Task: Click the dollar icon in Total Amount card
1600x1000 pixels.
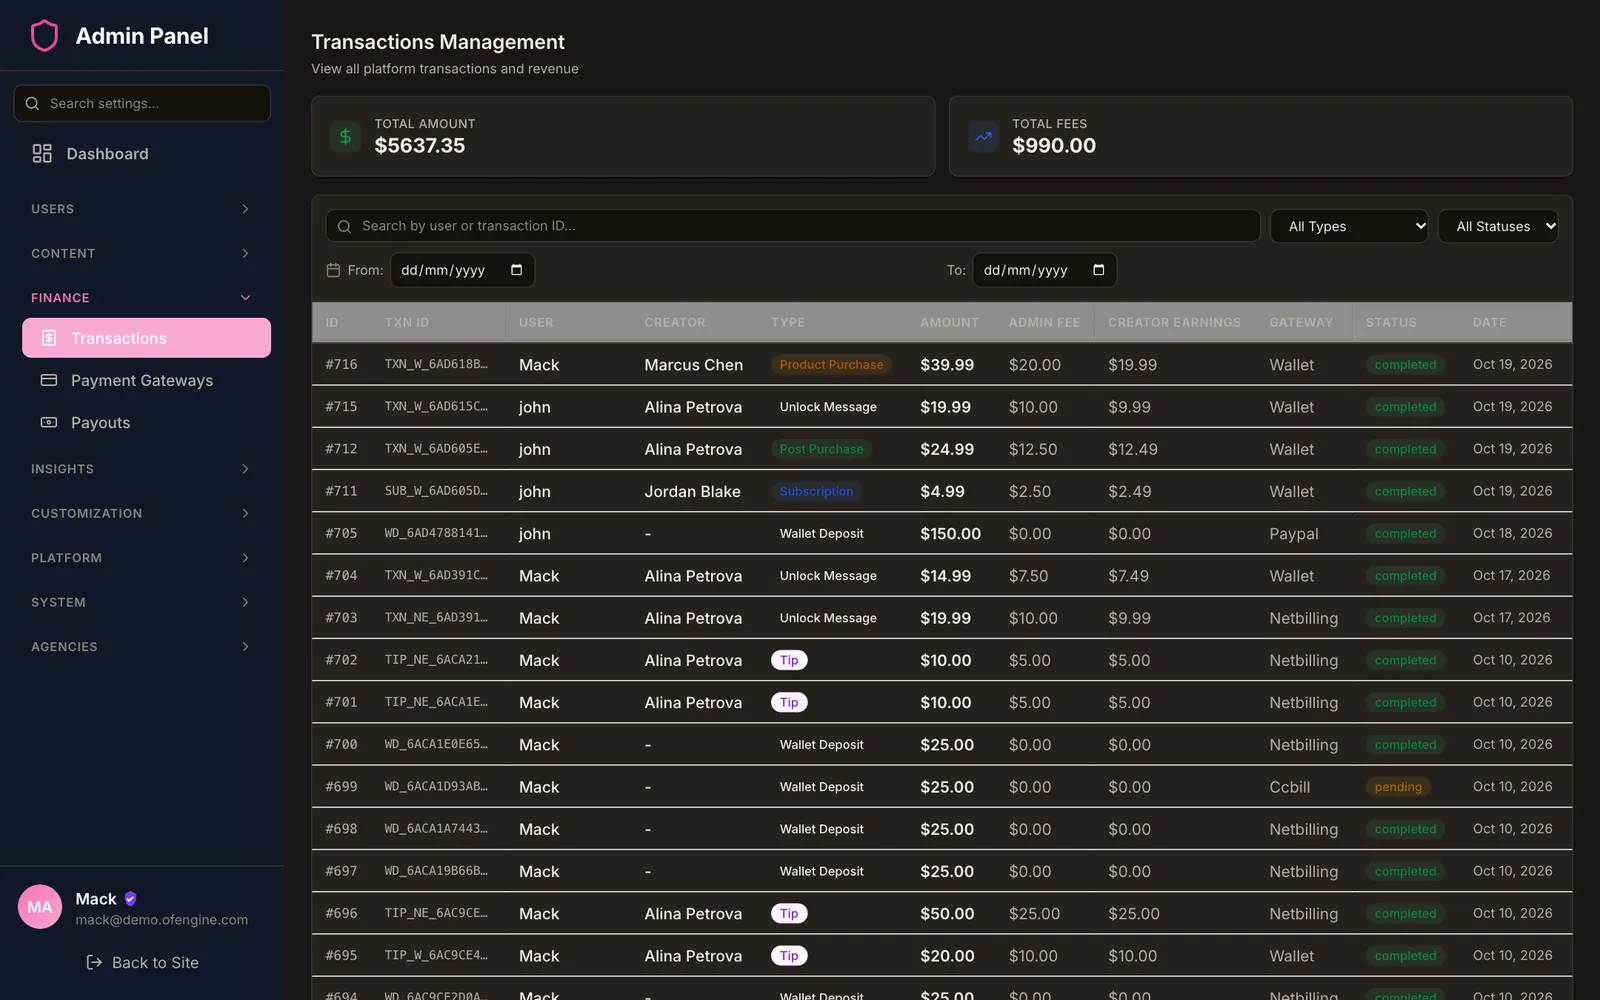Action: [345, 136]
